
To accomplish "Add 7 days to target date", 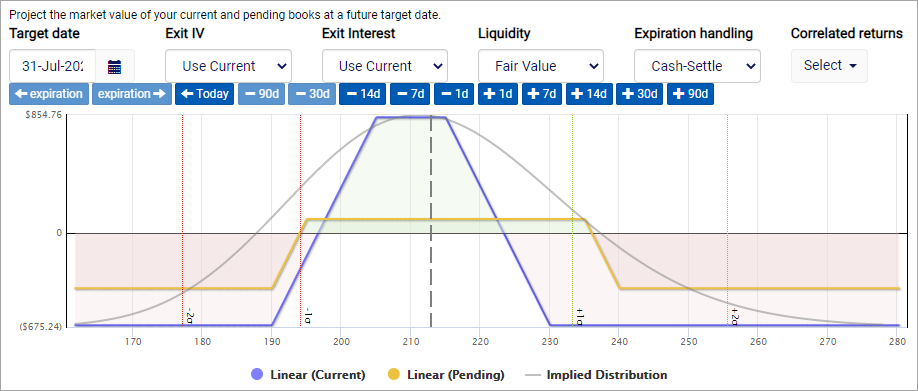I will pyautogui.click(x=542, y=94).
